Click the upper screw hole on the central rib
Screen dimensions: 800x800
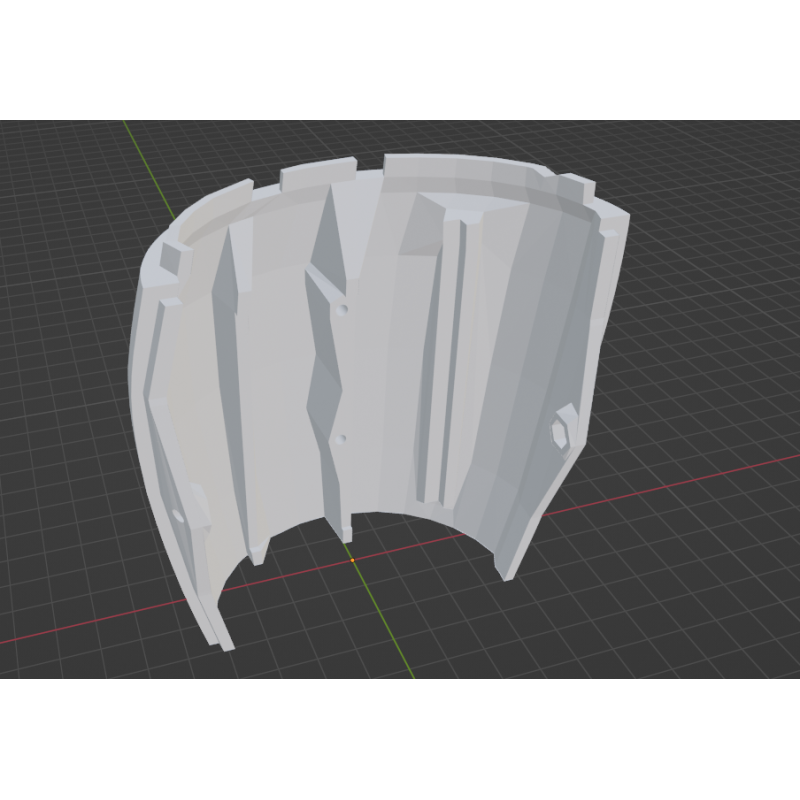(x=343, y=311)
